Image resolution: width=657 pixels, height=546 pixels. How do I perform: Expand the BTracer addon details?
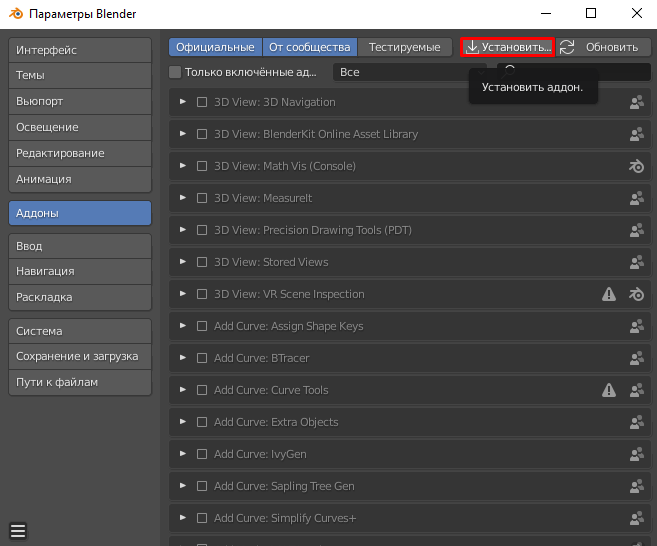183,358
